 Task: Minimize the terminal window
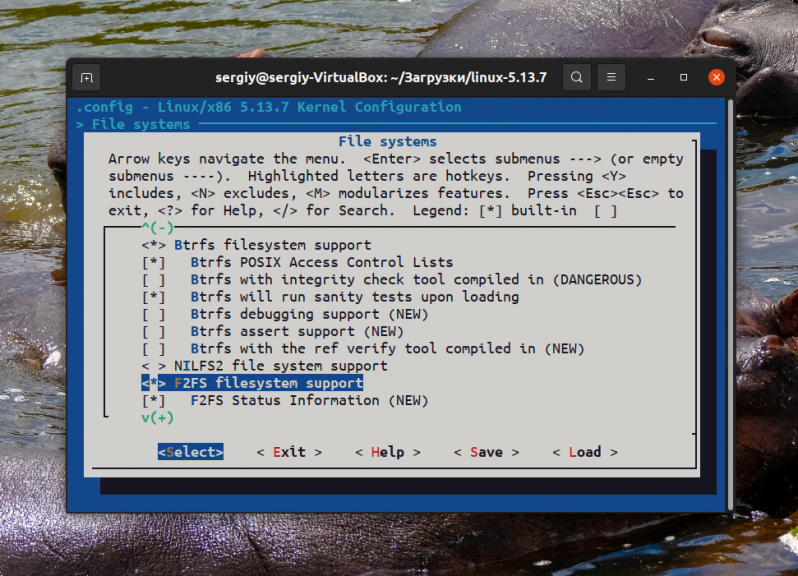[650, 77]
